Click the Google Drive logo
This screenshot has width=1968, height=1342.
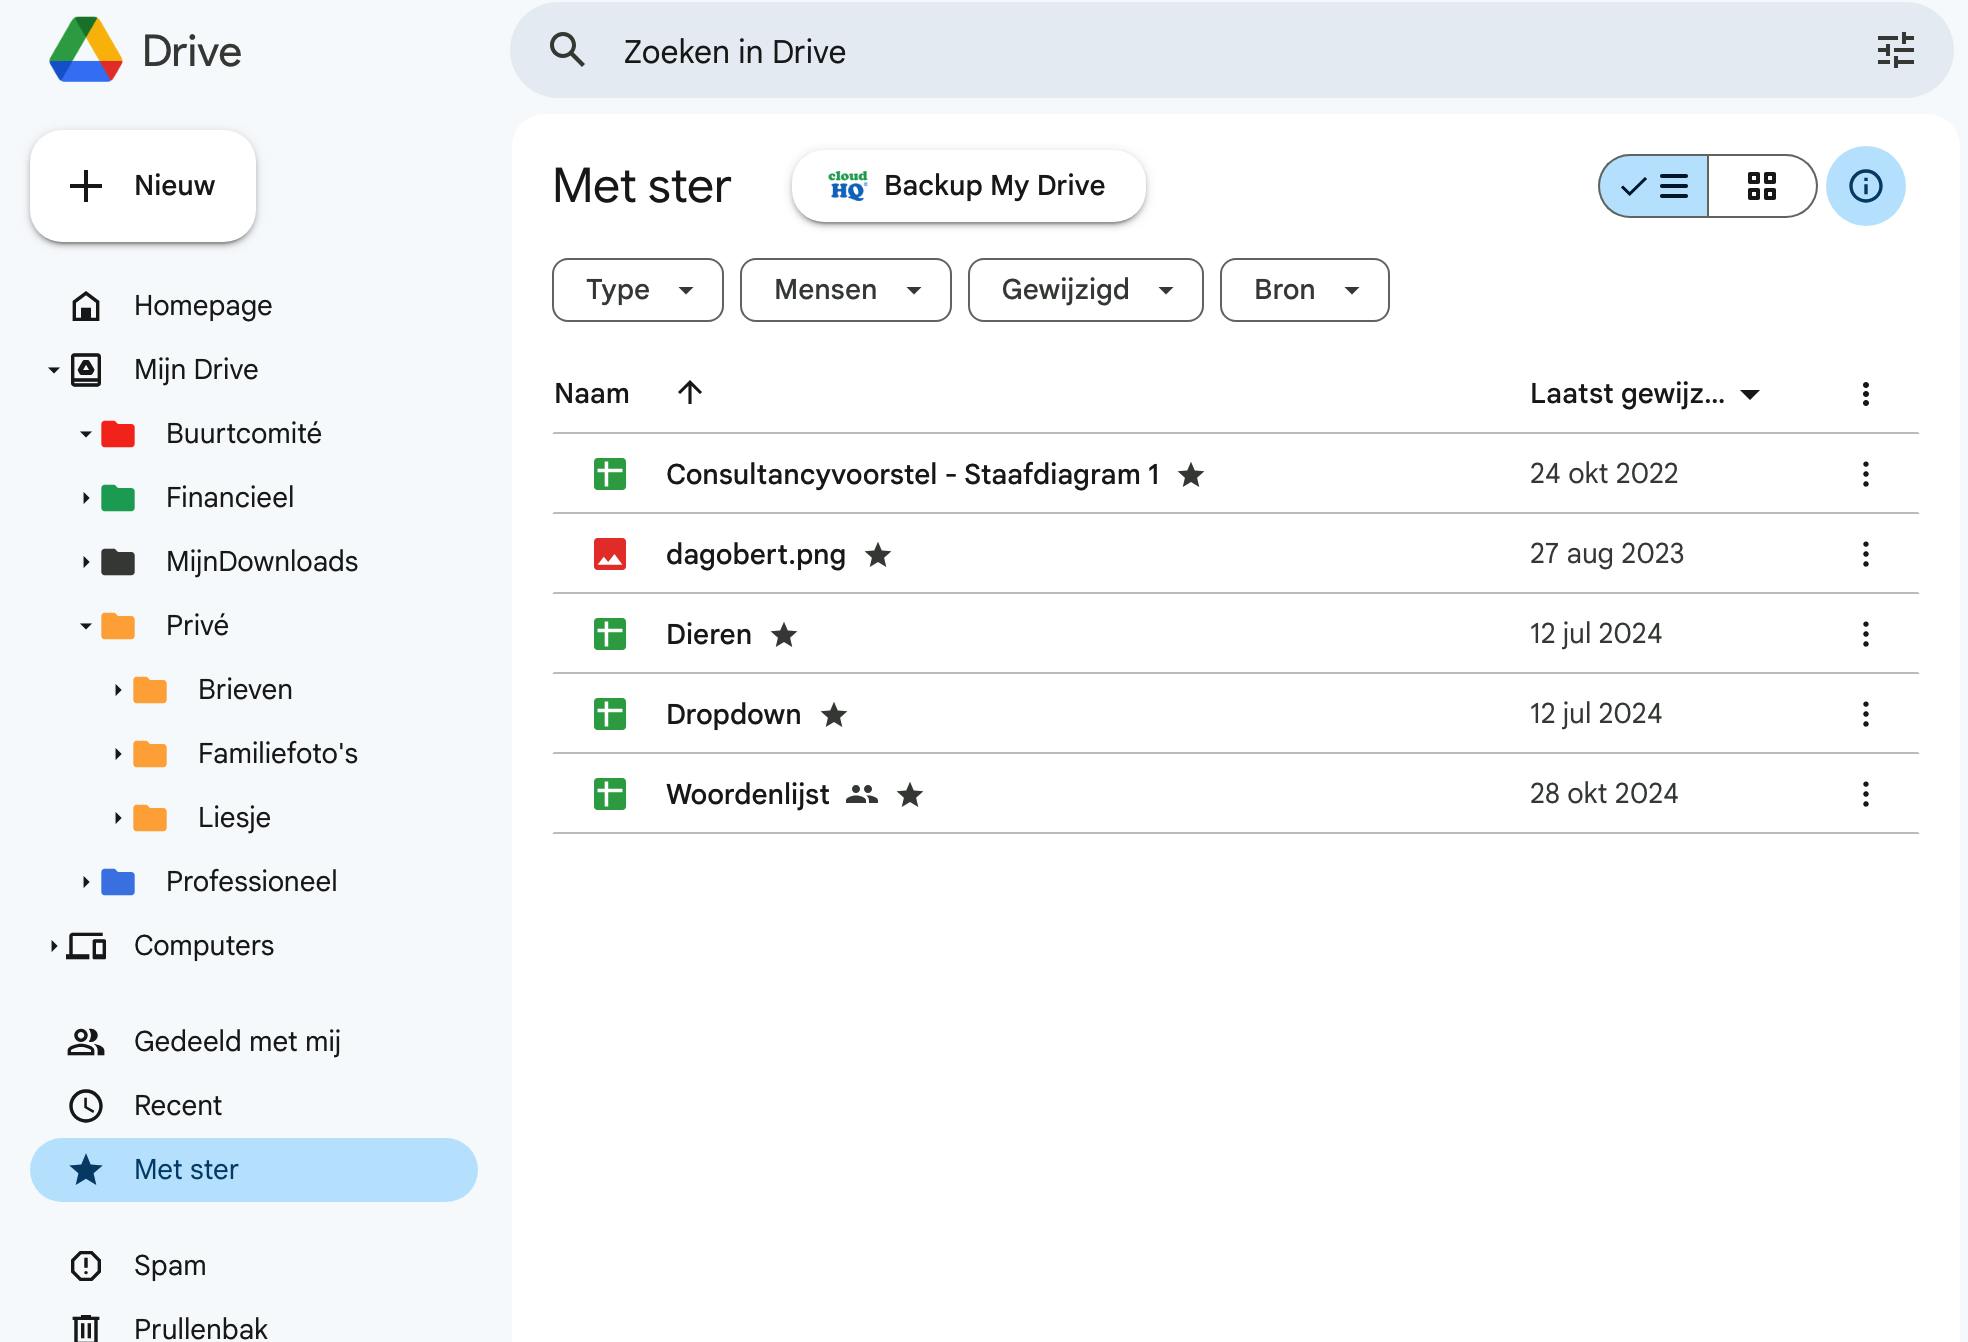pyautogui.click(x=86, y=50)
